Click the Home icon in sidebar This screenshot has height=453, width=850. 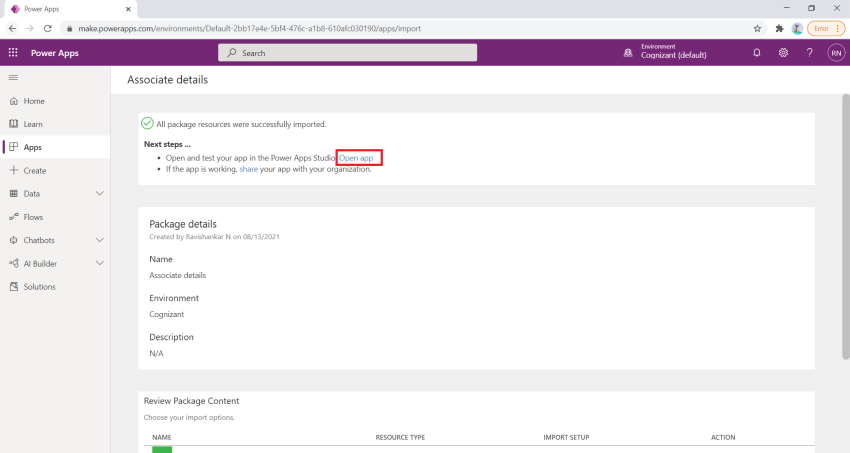pos(14,101)
